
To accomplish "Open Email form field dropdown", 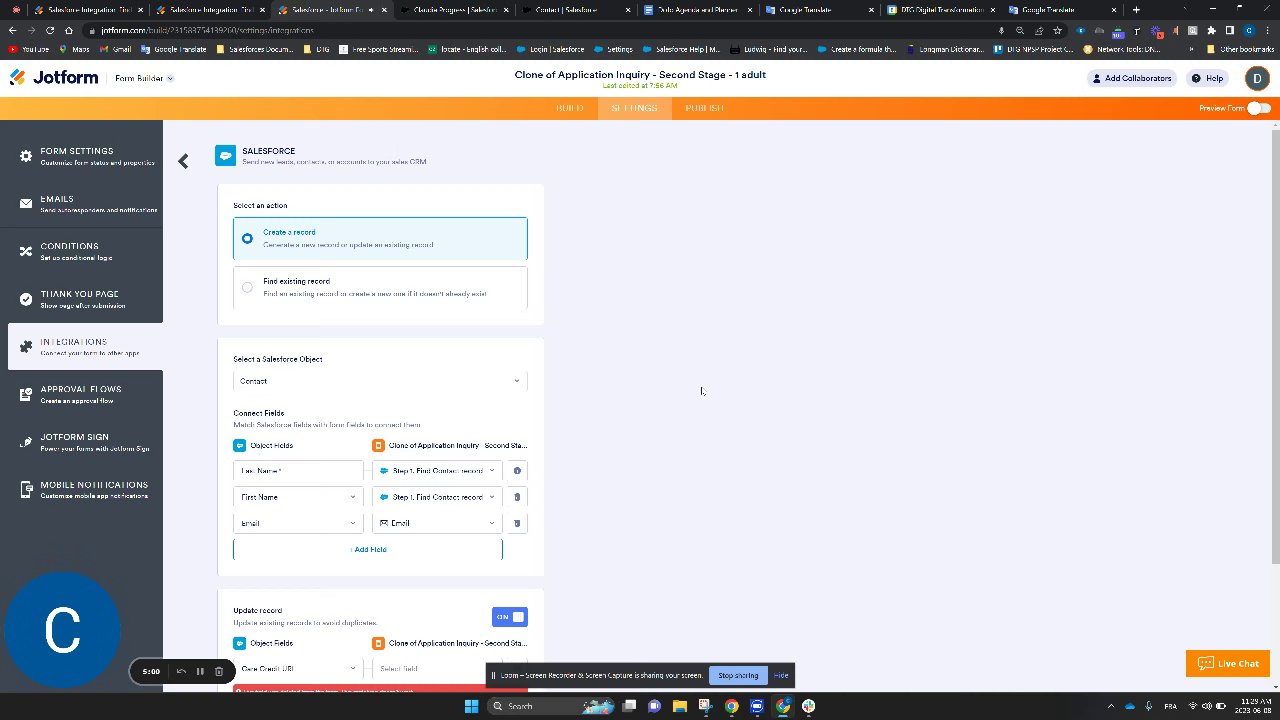I will point(437,523).
